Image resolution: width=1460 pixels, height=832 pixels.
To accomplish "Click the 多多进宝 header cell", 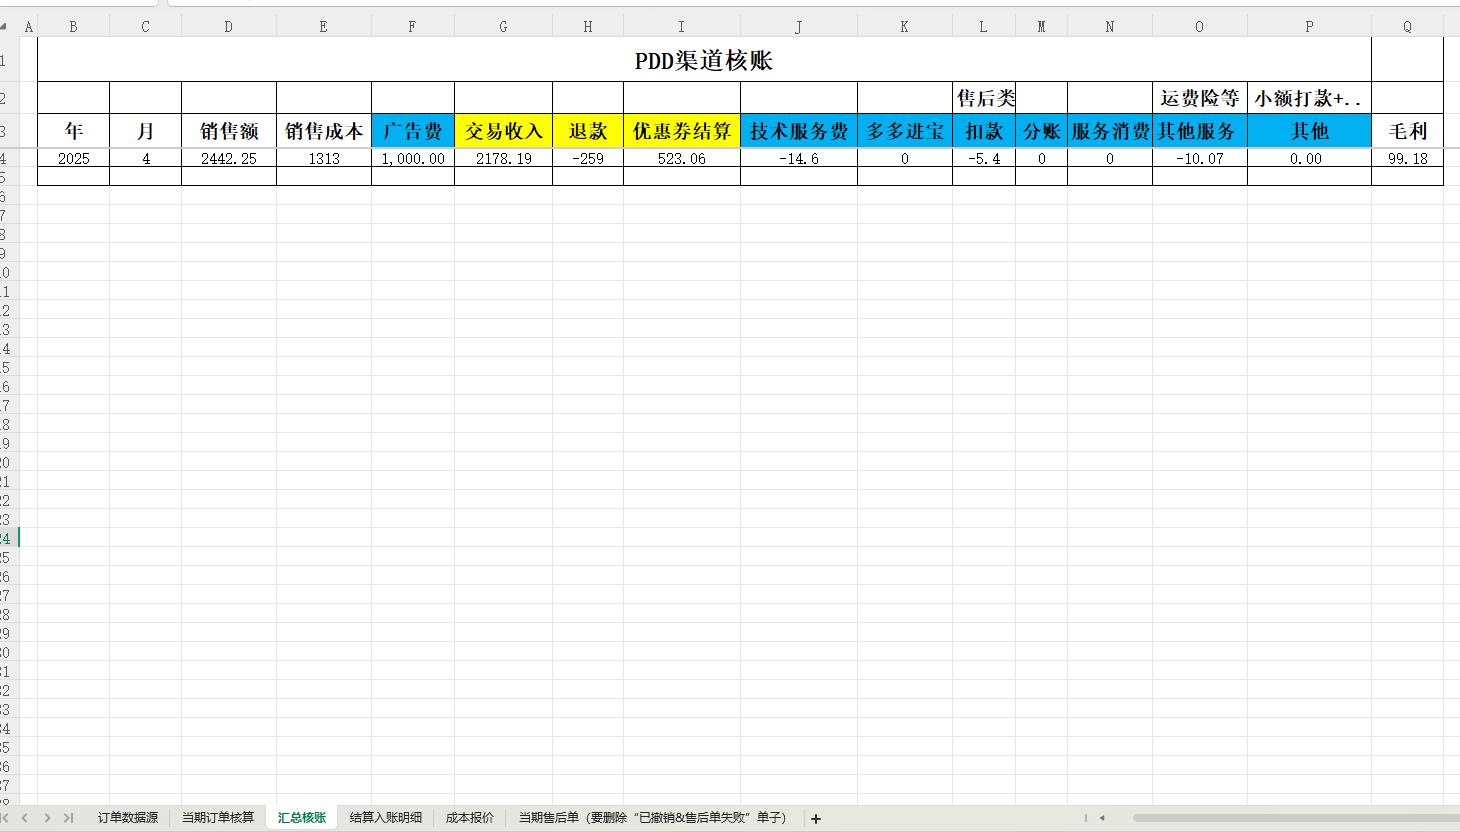I will click(x=905, y=131).
